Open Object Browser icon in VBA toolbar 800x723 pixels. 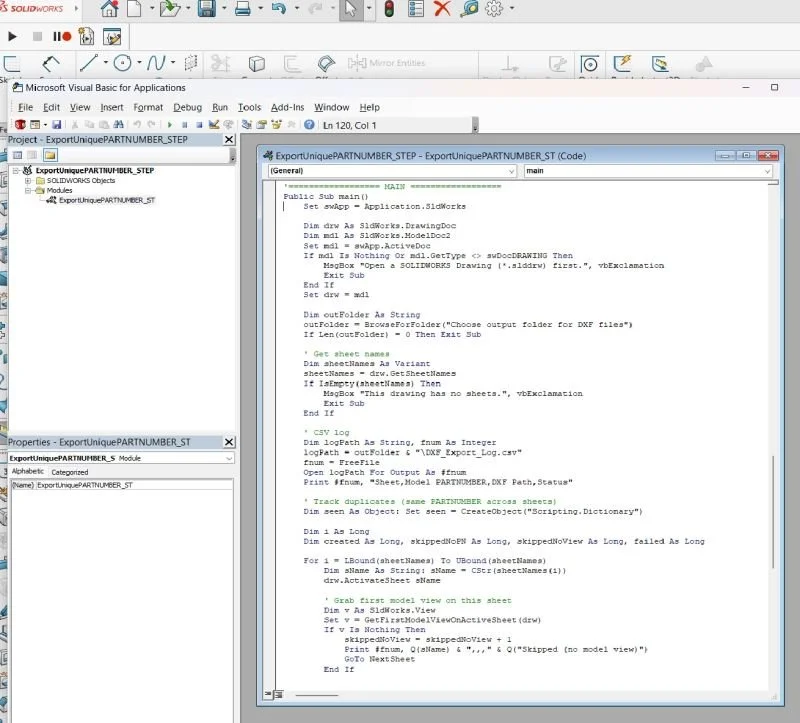click(x=277, y=124)
